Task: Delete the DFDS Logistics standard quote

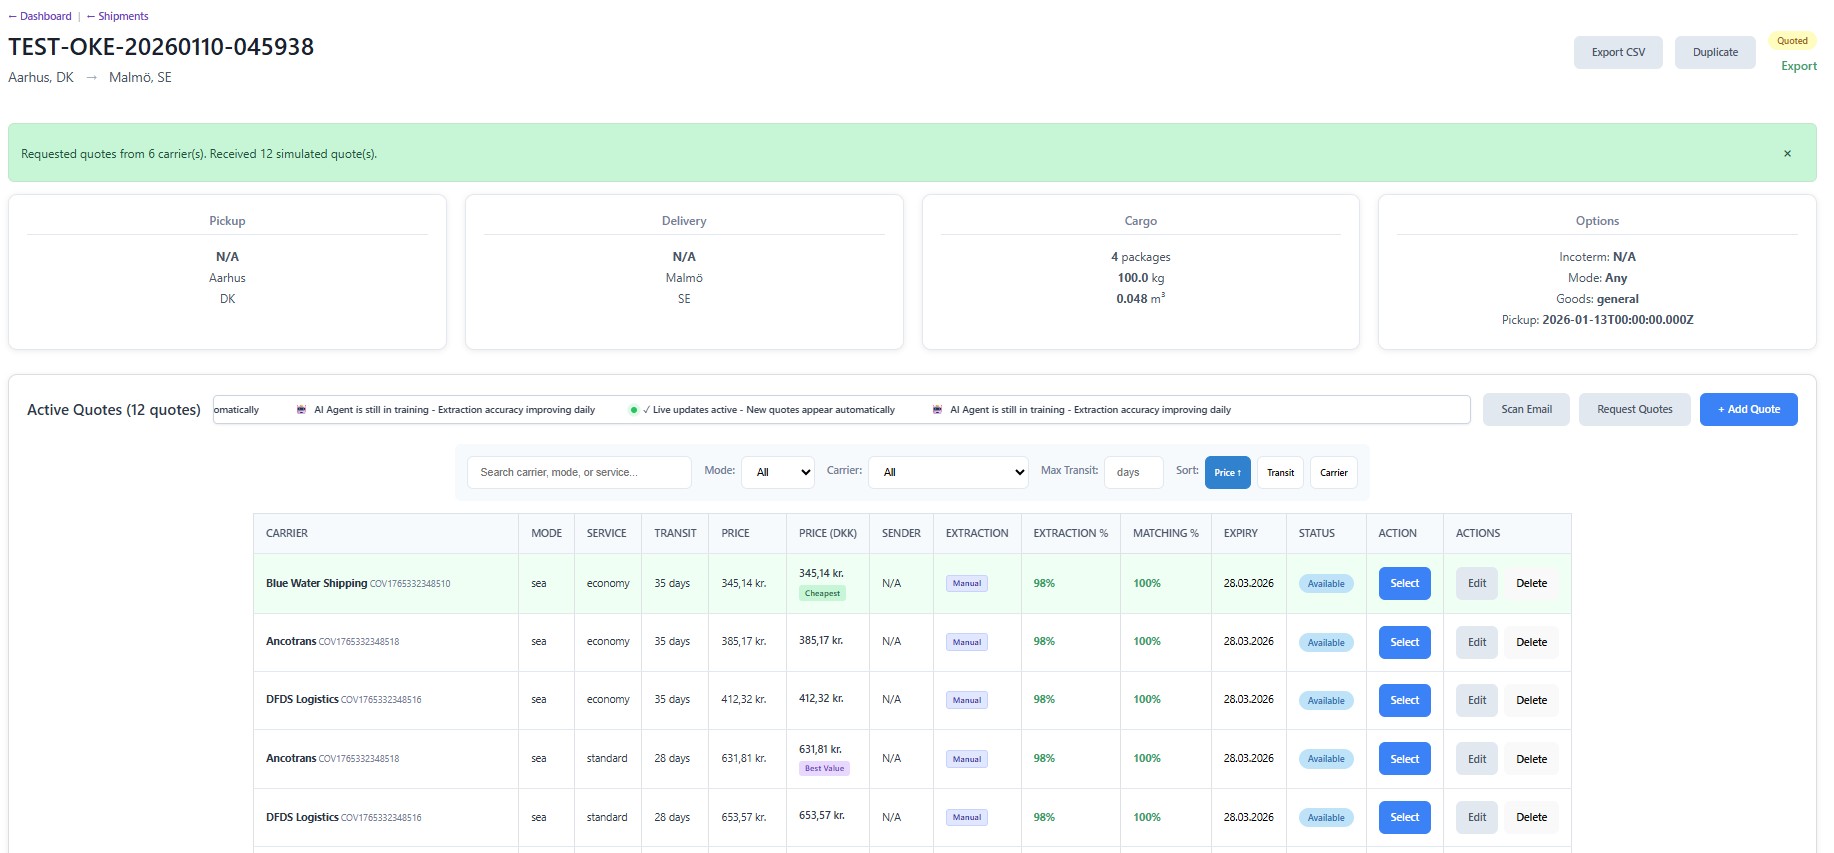Action: click(x=1531, y=817)
